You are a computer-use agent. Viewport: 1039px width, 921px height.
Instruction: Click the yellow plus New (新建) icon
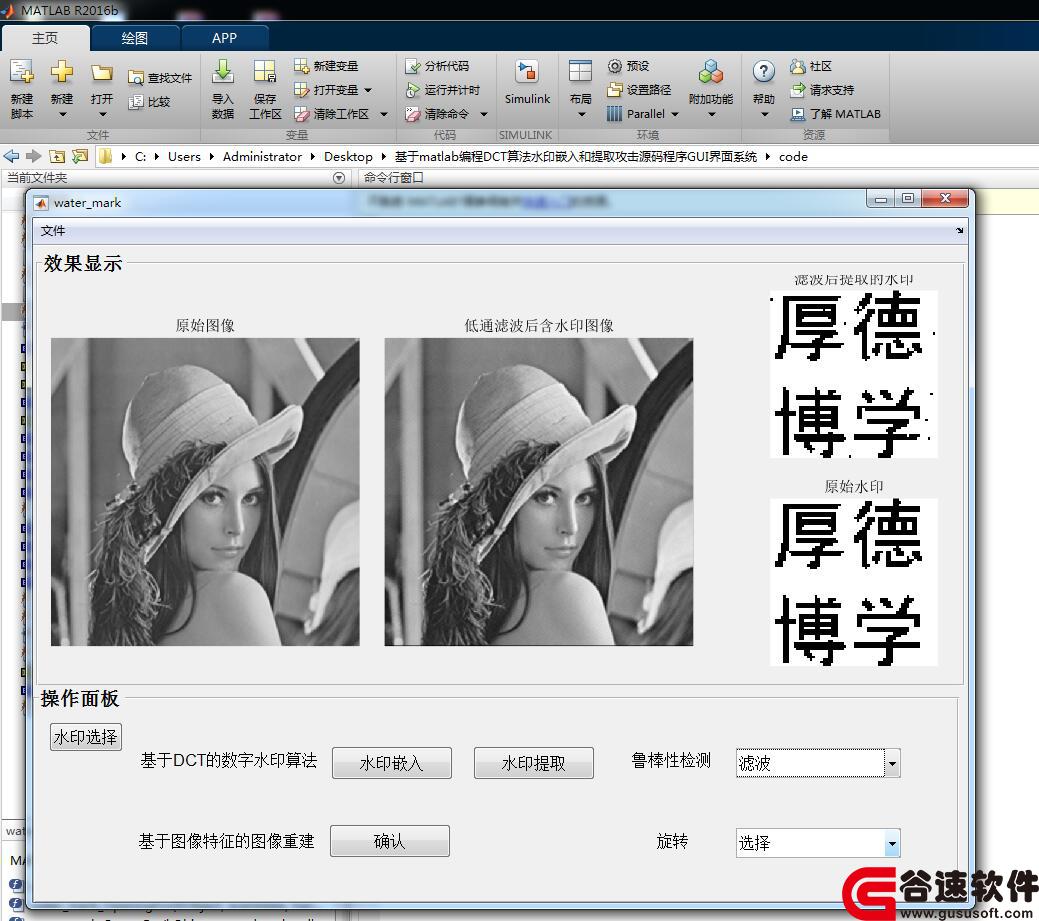point(62,72)
